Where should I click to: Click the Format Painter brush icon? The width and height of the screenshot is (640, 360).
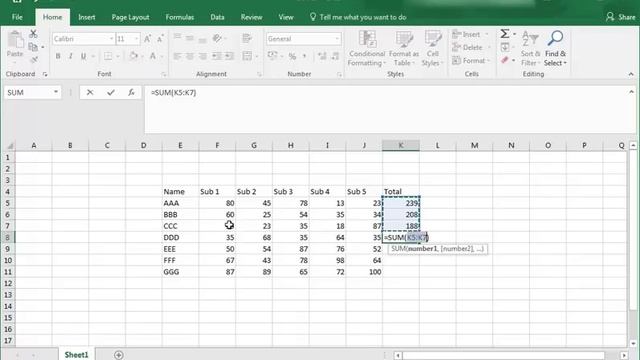tap(34, 60)
